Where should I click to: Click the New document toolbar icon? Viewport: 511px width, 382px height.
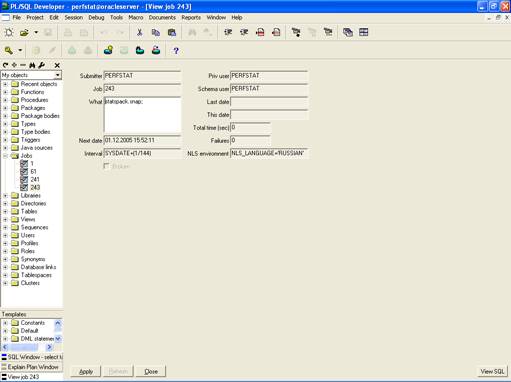[9, 32]
